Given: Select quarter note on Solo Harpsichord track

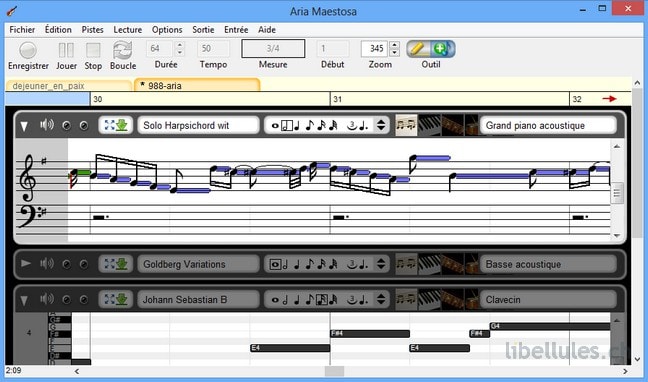Looking at the screenshot, I should 297,126.
